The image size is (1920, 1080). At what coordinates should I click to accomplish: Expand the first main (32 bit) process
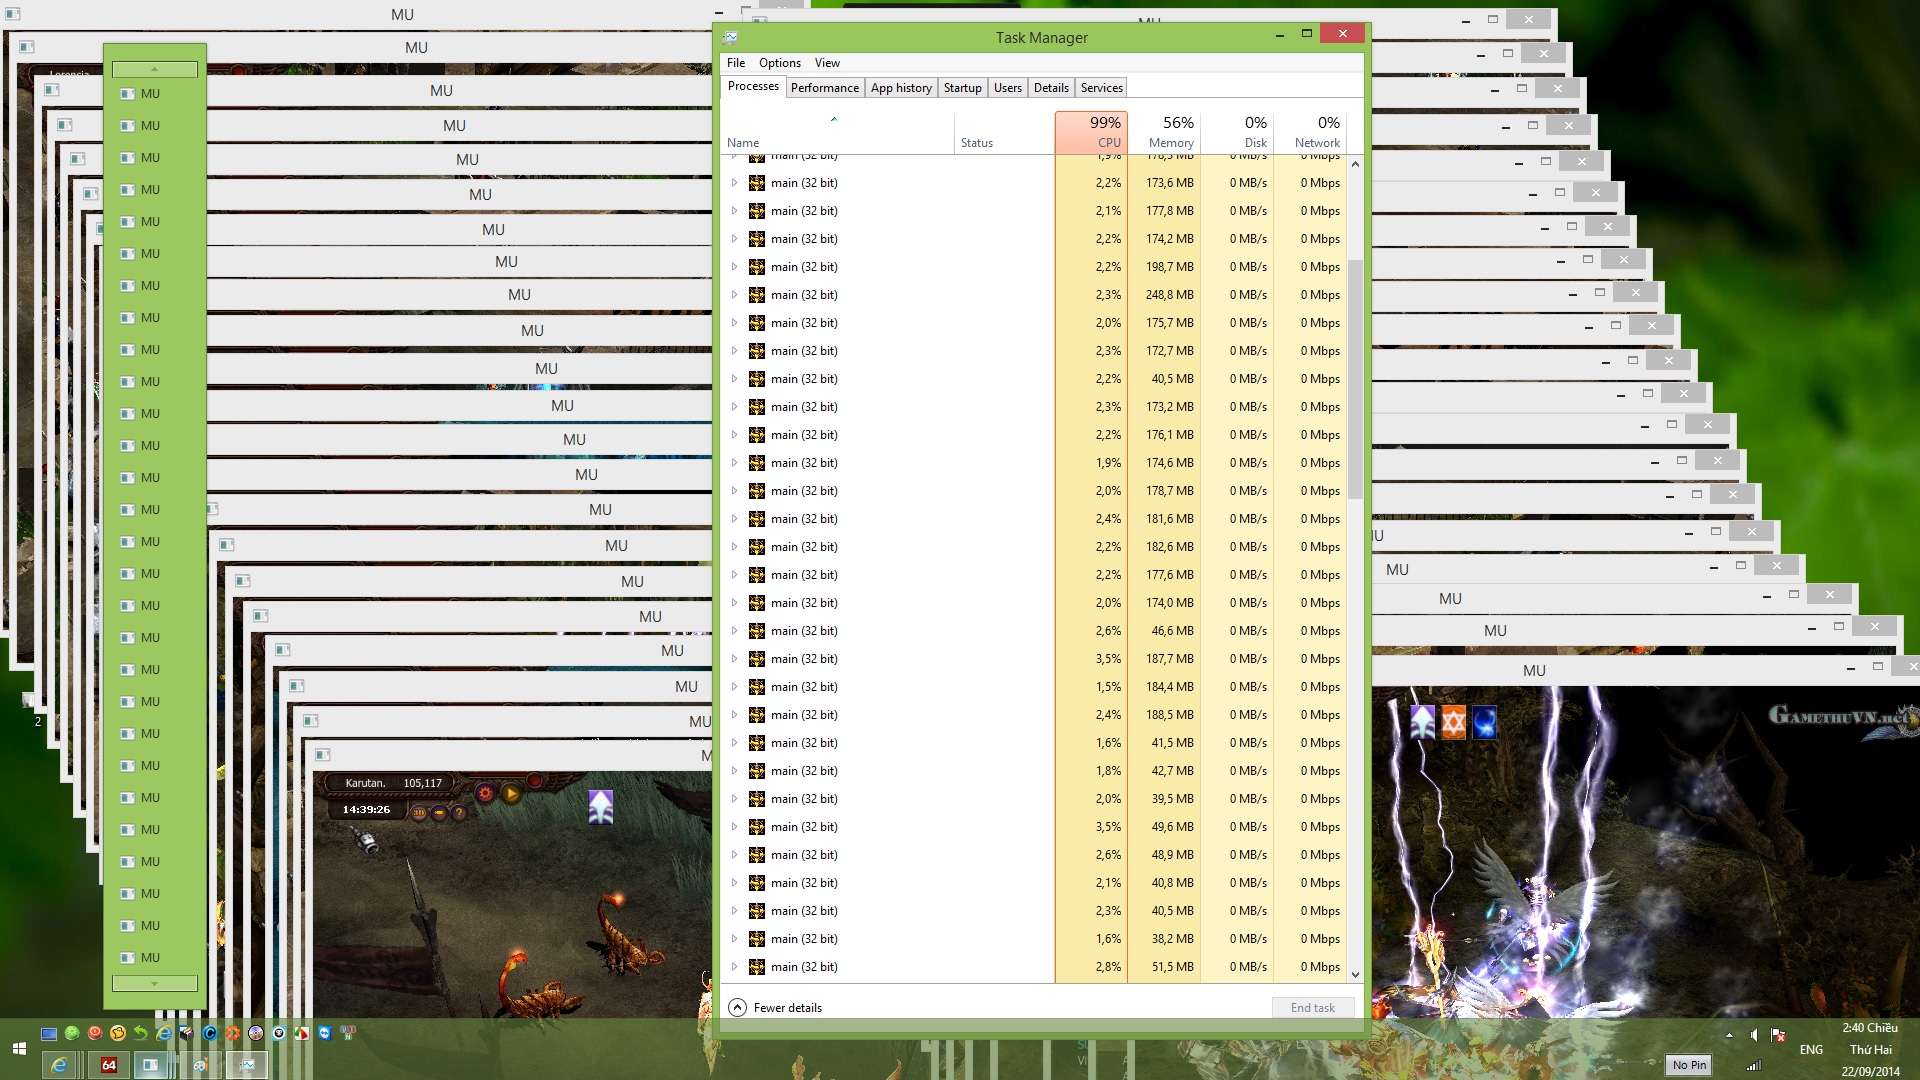(x=735, y=182)
